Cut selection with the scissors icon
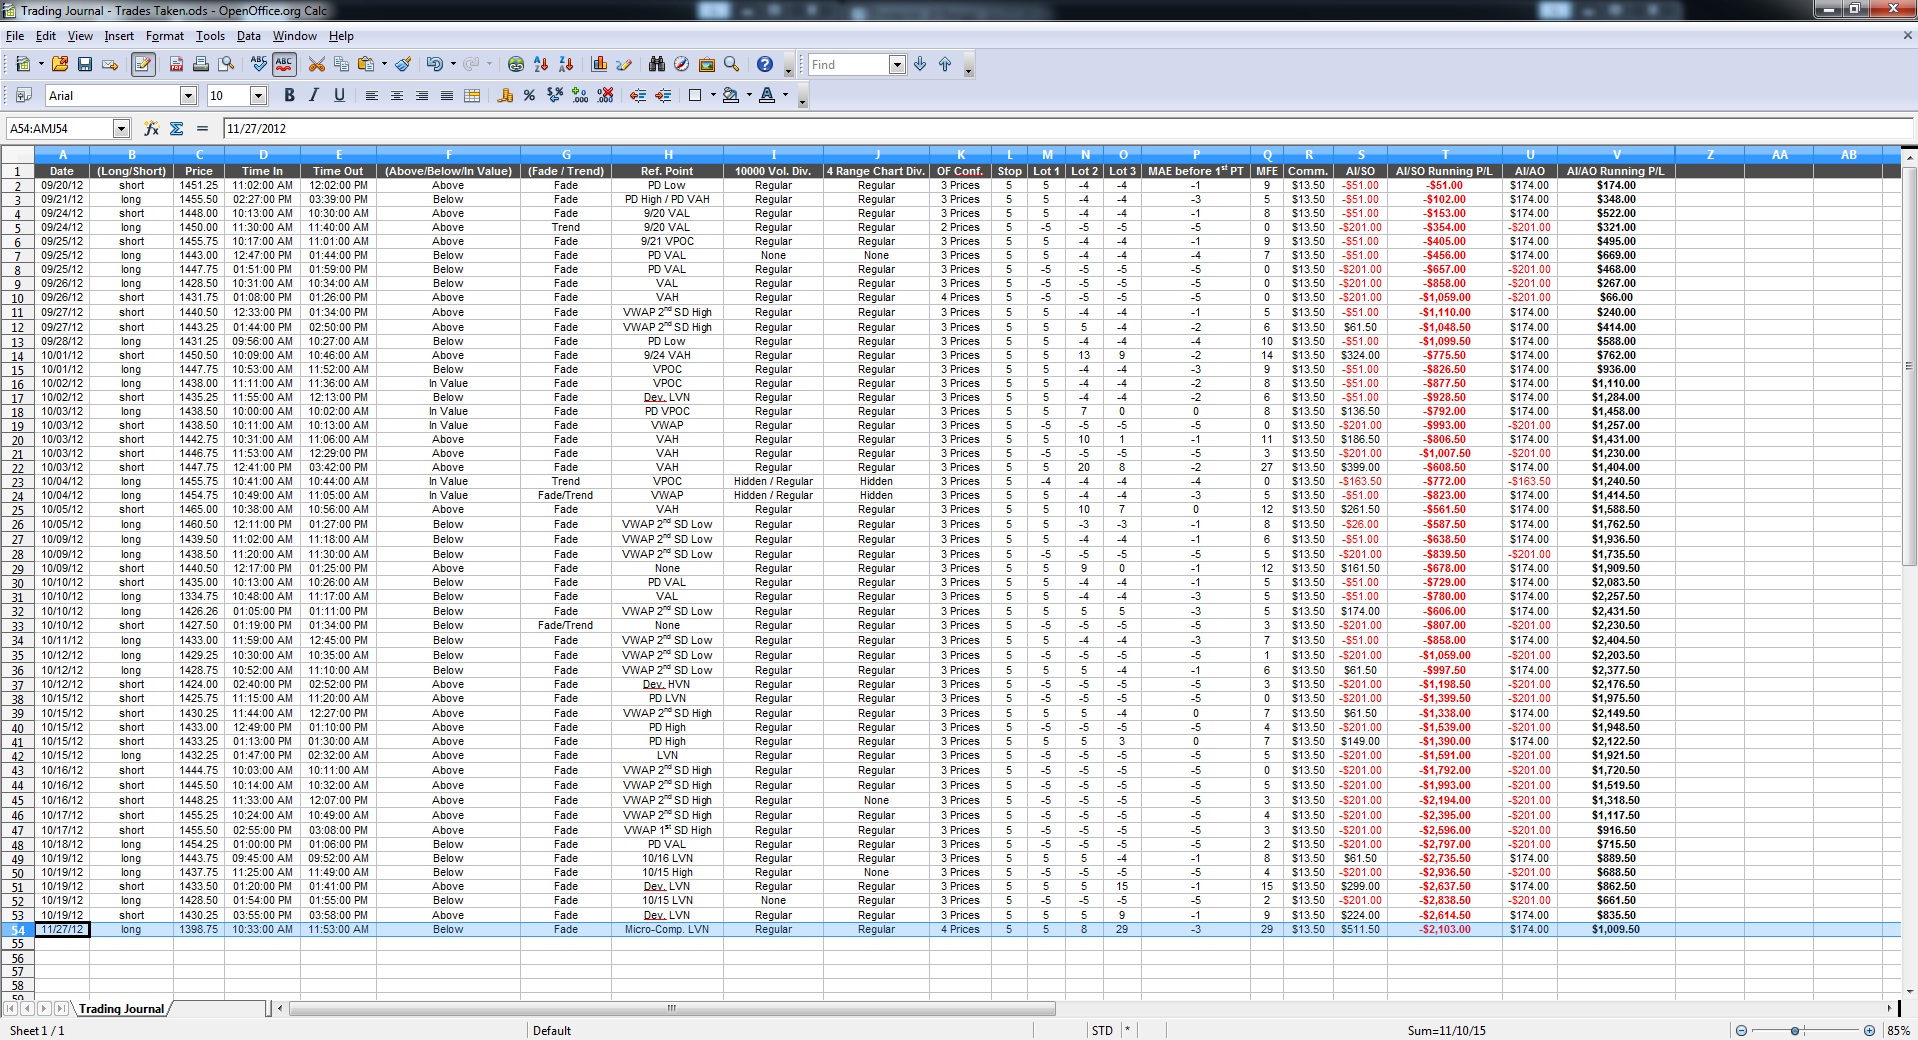Screen dimensions: 1918x1040 317,64
